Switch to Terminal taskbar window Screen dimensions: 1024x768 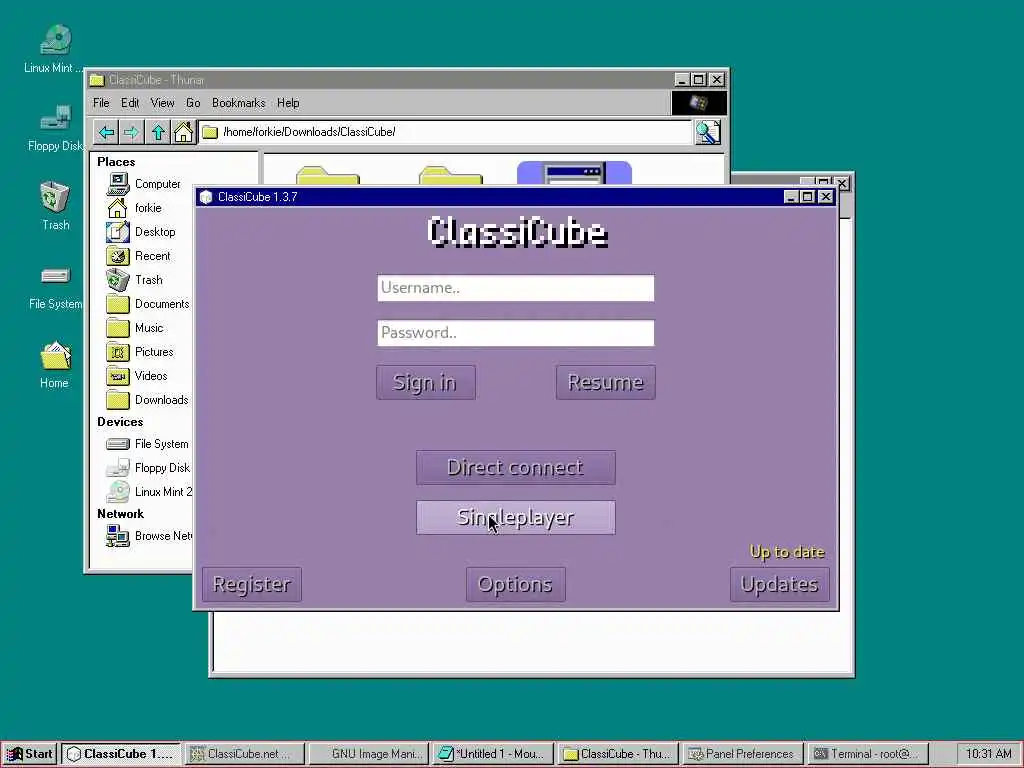point(869,754)
